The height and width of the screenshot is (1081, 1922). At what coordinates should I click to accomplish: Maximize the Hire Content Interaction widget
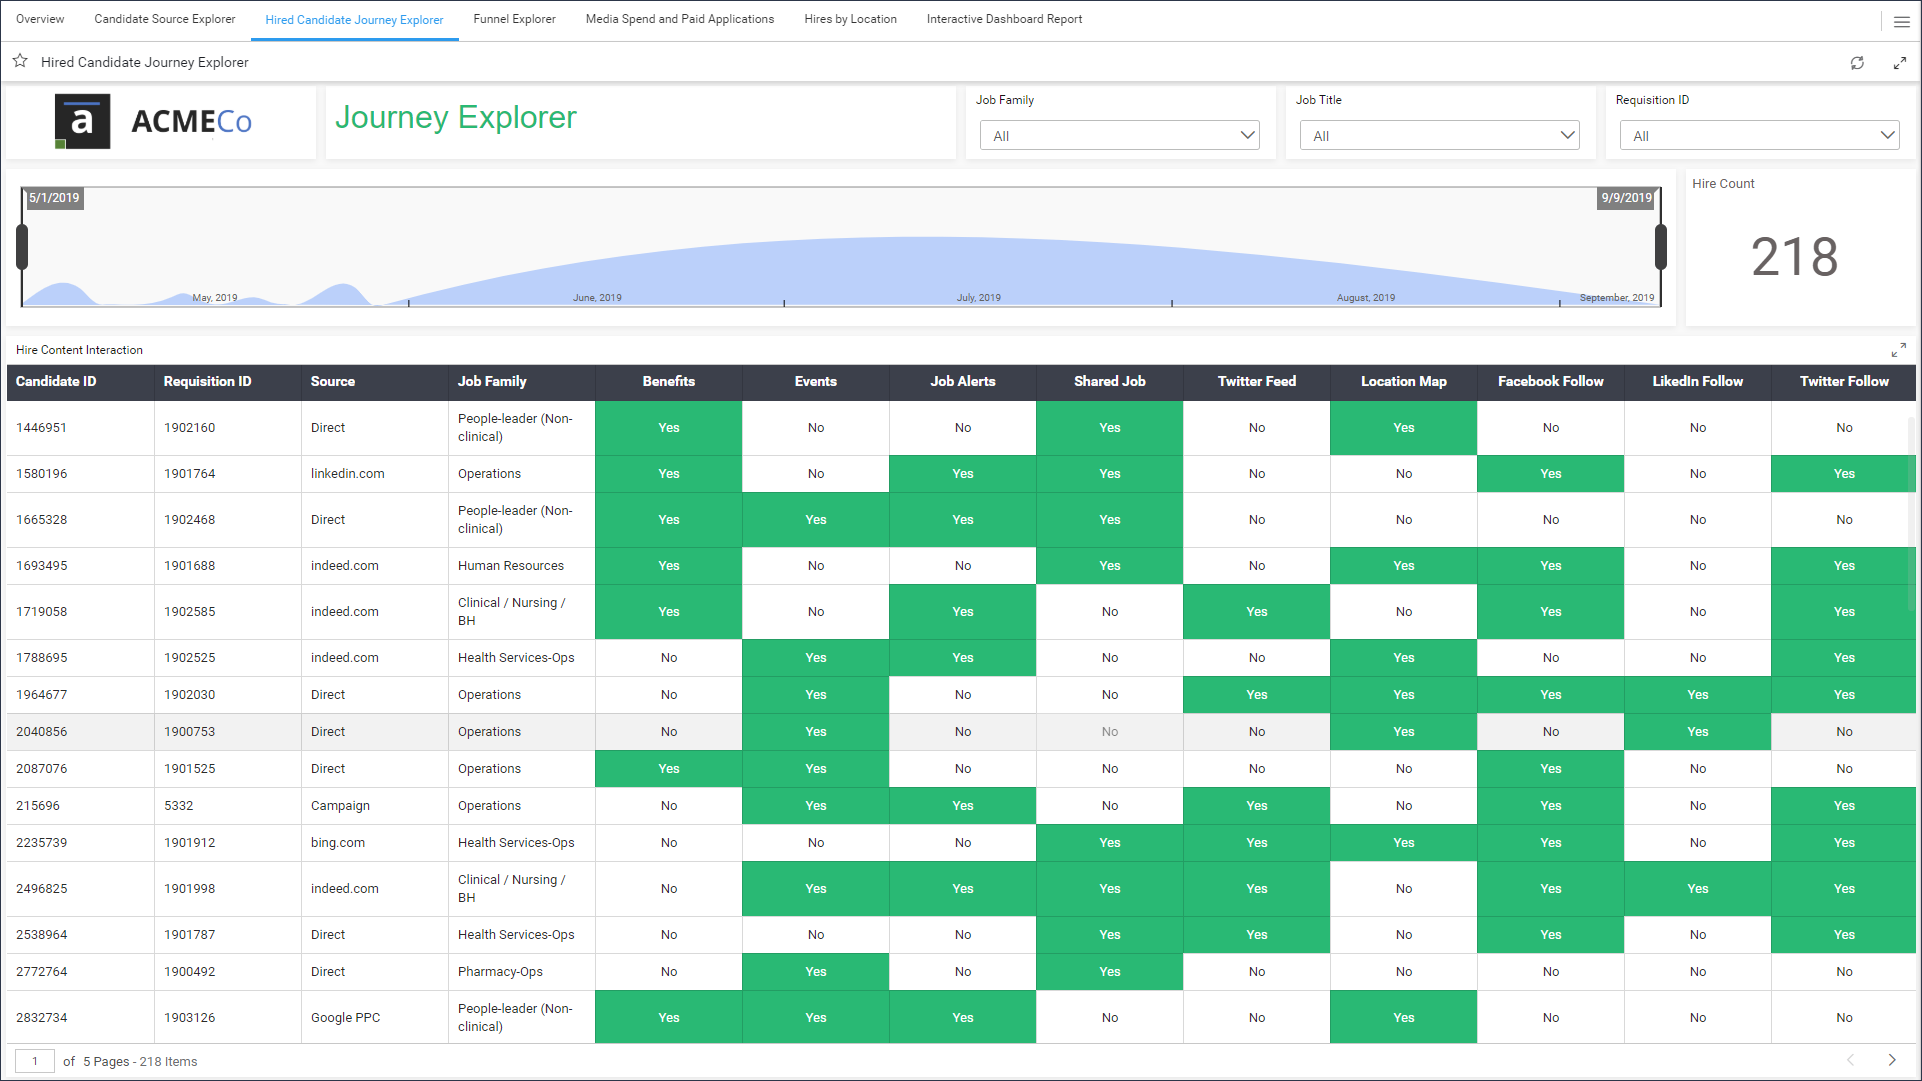point(1898,350)
